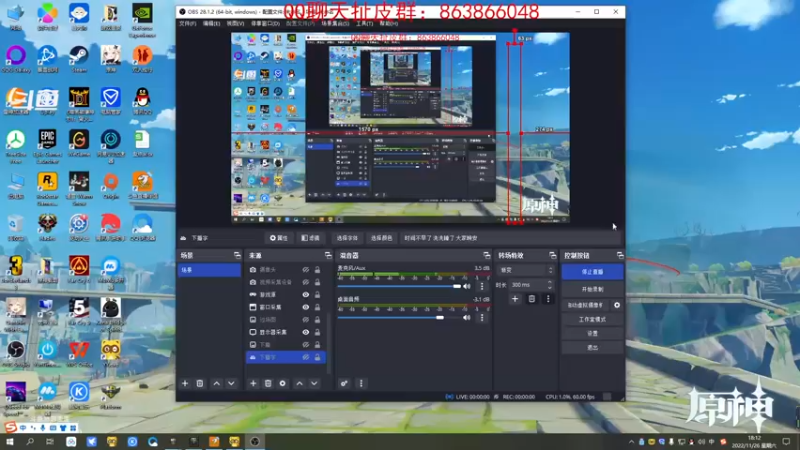Move scene down in Scenes panel
Screen dimensions: 800x450
(231, 383)
